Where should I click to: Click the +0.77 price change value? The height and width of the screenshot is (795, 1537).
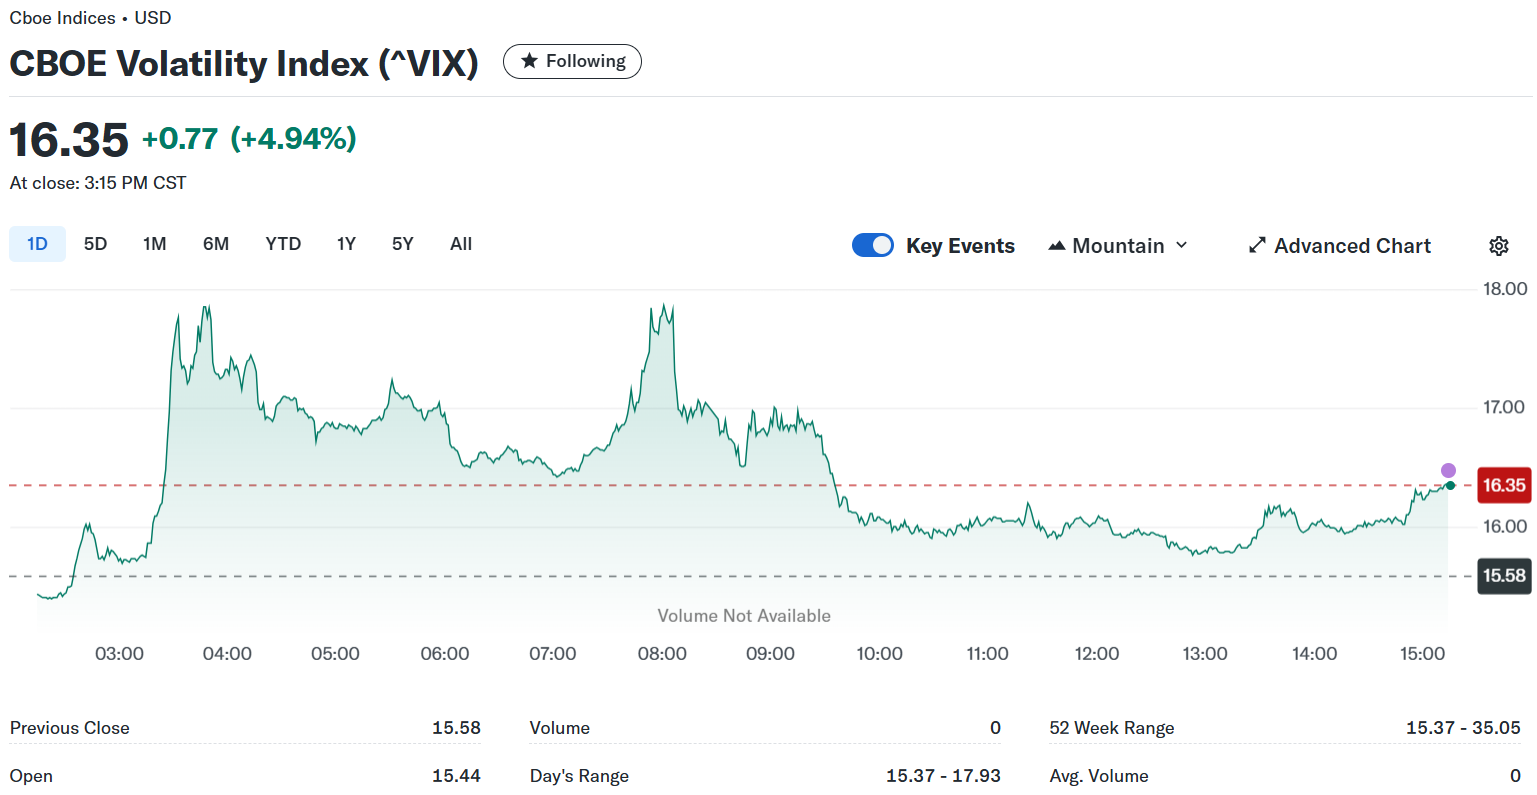coord(180,138)
